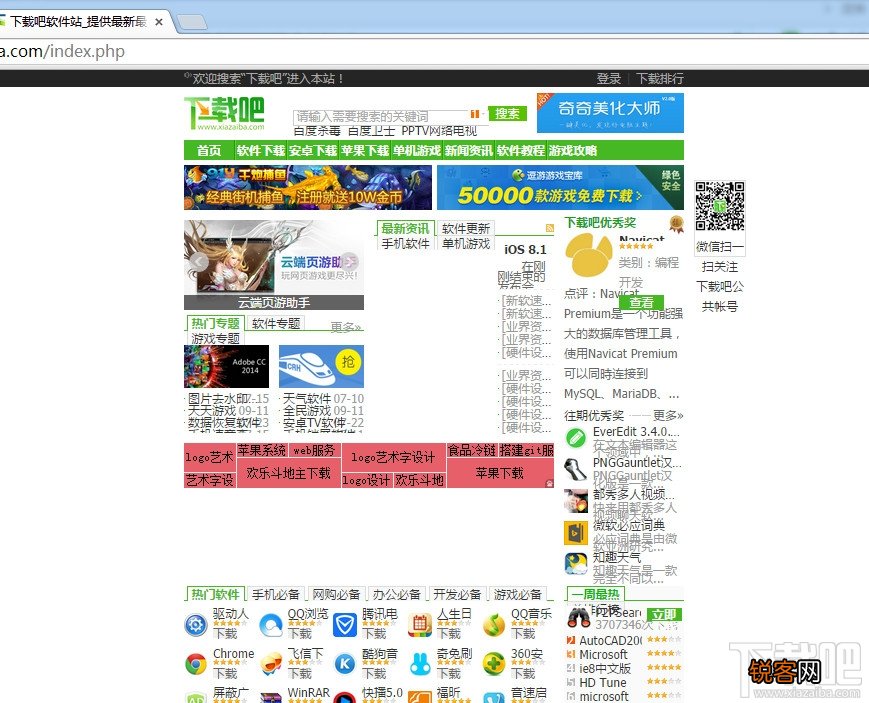
Task: Switch to the 最新资讯 tab
Action: (x=405, y=228)
